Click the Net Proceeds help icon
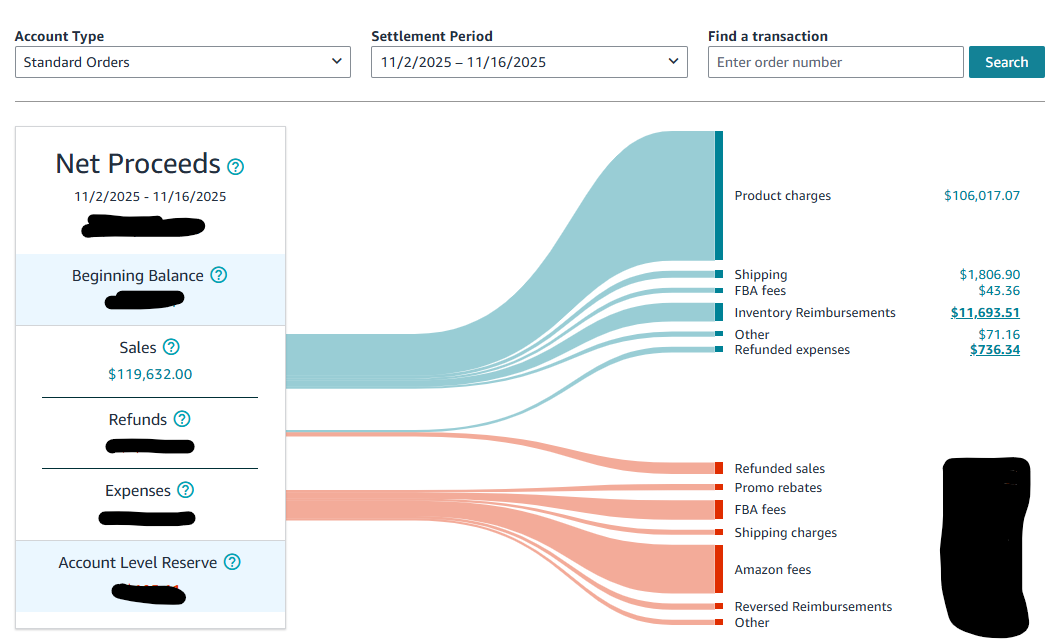 point(236,167)
